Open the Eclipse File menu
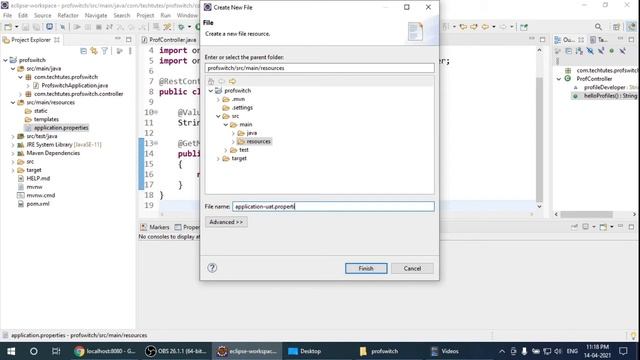Viewport: 640px width, 360px height. [7, 15]
